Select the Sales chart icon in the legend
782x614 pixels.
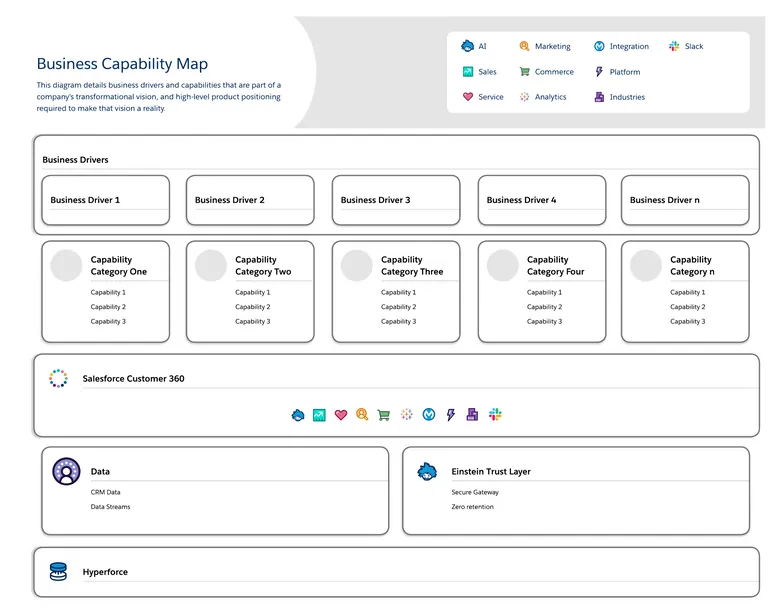[x=467, y=72]
